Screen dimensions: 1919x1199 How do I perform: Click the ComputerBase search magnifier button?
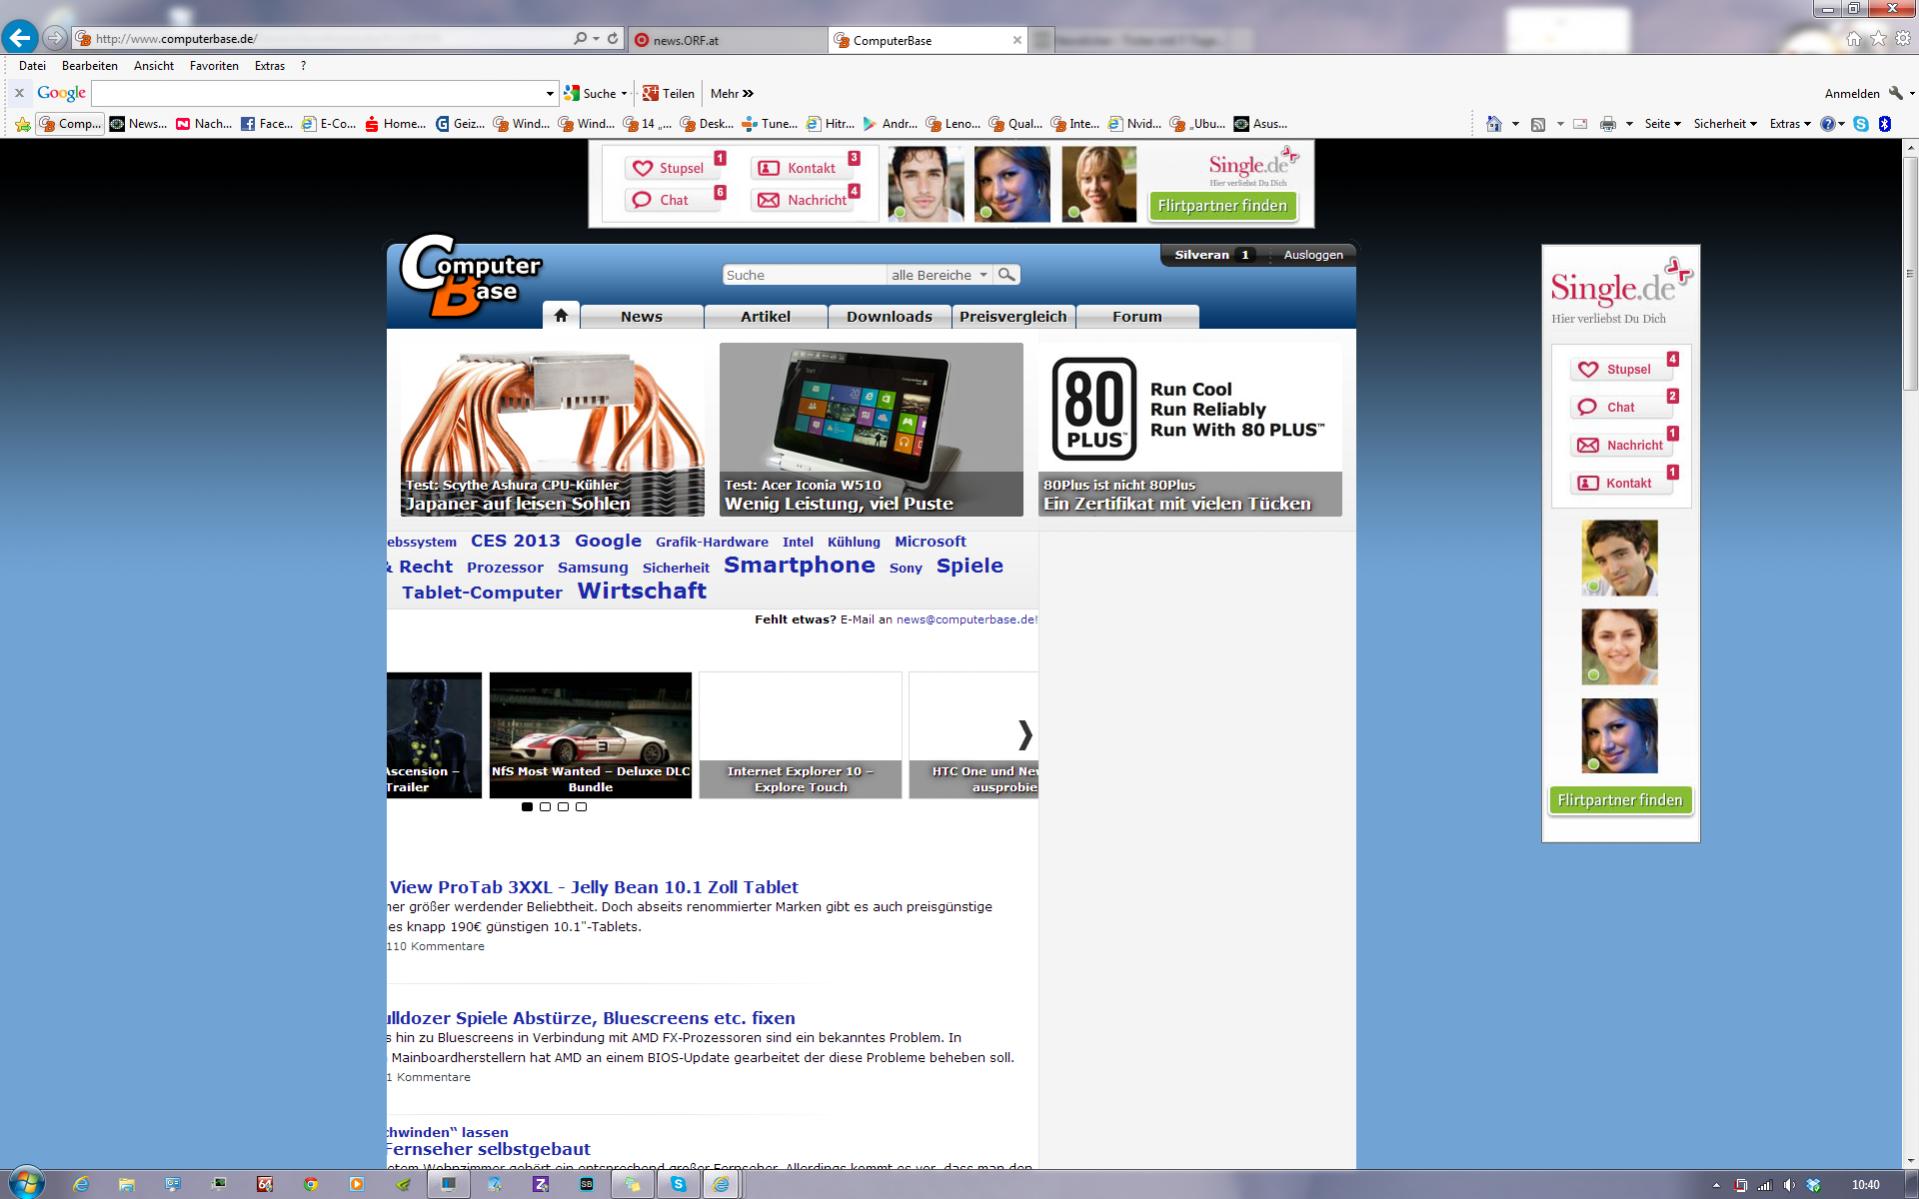[x=1007, y=274]
